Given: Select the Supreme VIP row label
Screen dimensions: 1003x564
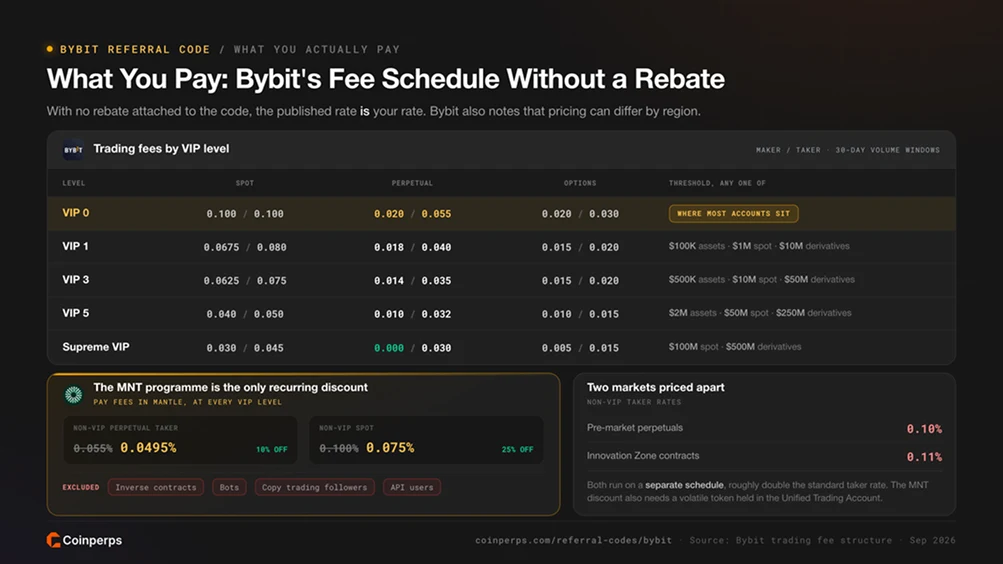Looking at the screenshot, I should pyautogui.click(x=96, y=347).
